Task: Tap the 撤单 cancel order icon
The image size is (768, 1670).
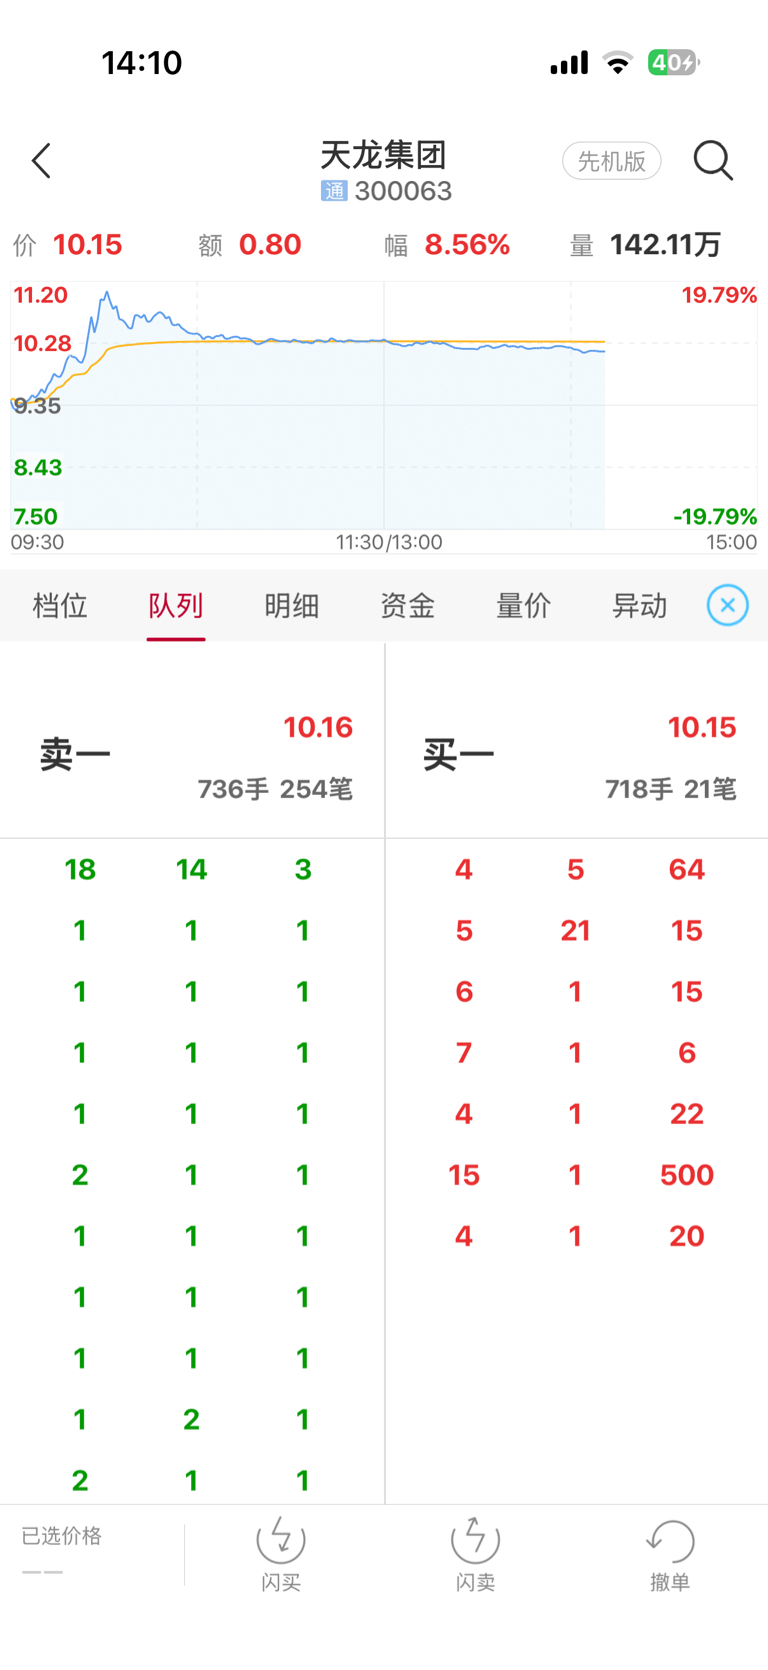Action: tap(670, 1541)
